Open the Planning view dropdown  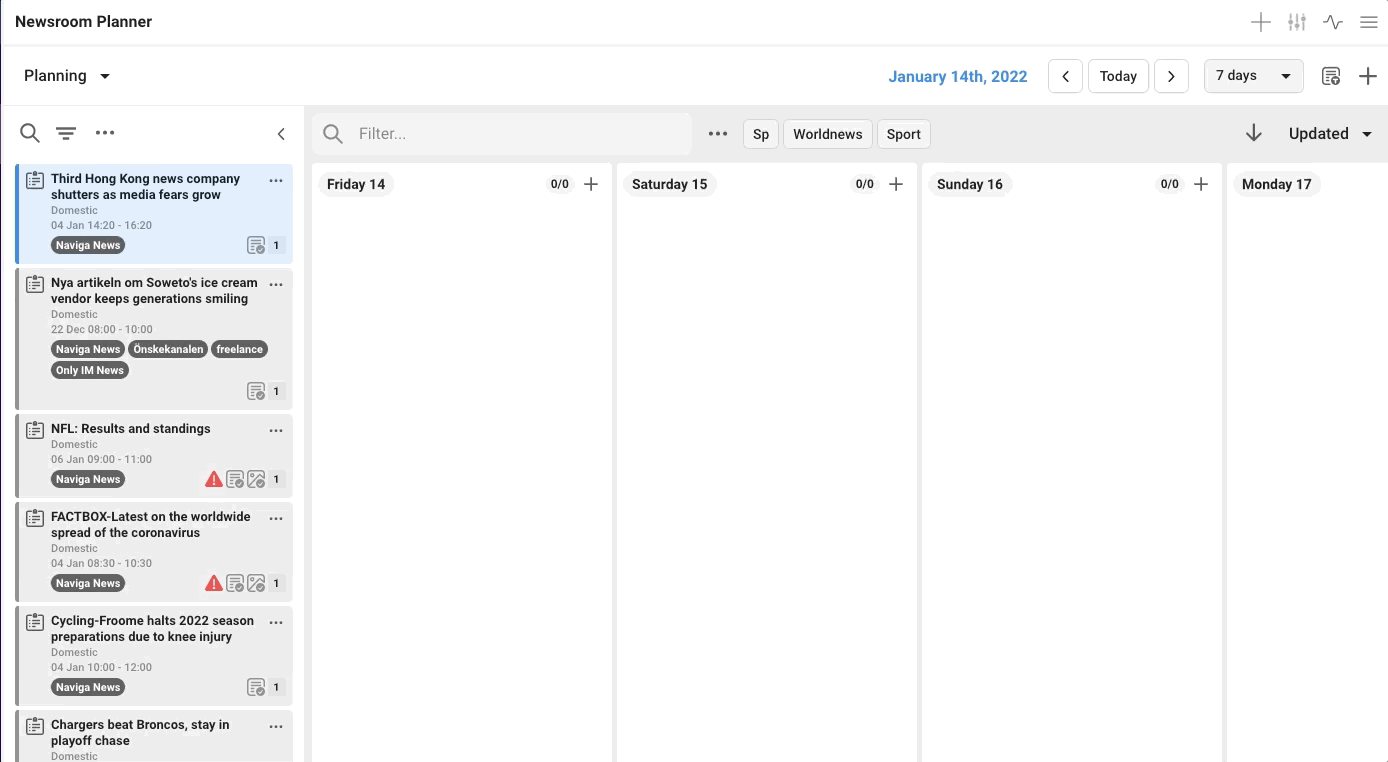pos(67,76)
